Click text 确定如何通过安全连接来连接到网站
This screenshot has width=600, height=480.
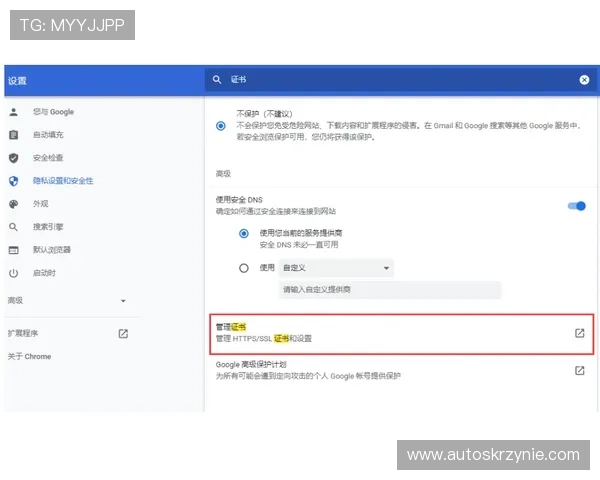click(x=276, y=211)
